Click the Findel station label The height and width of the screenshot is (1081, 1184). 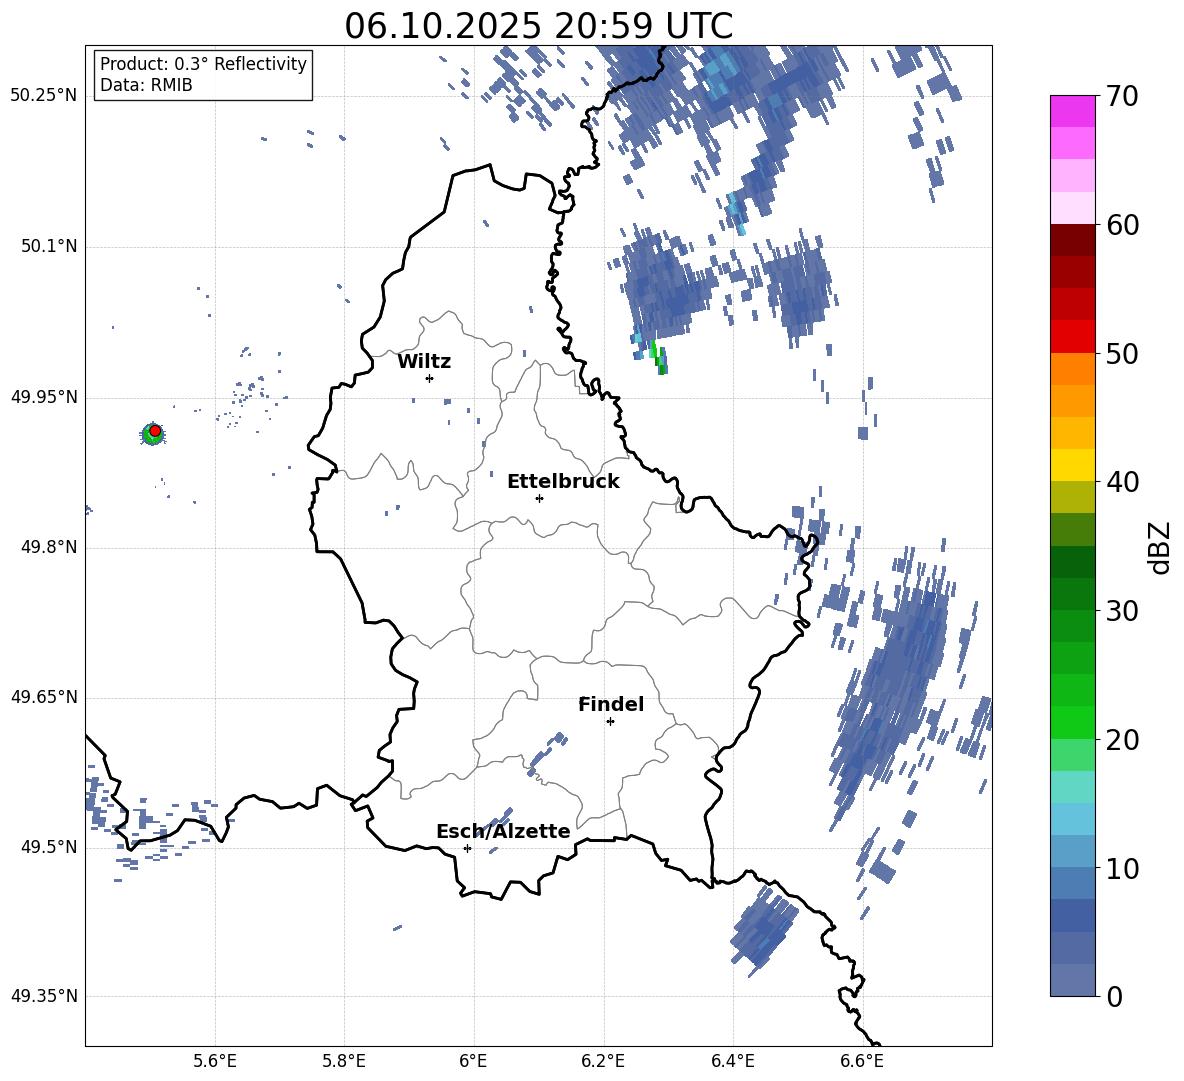611,704
